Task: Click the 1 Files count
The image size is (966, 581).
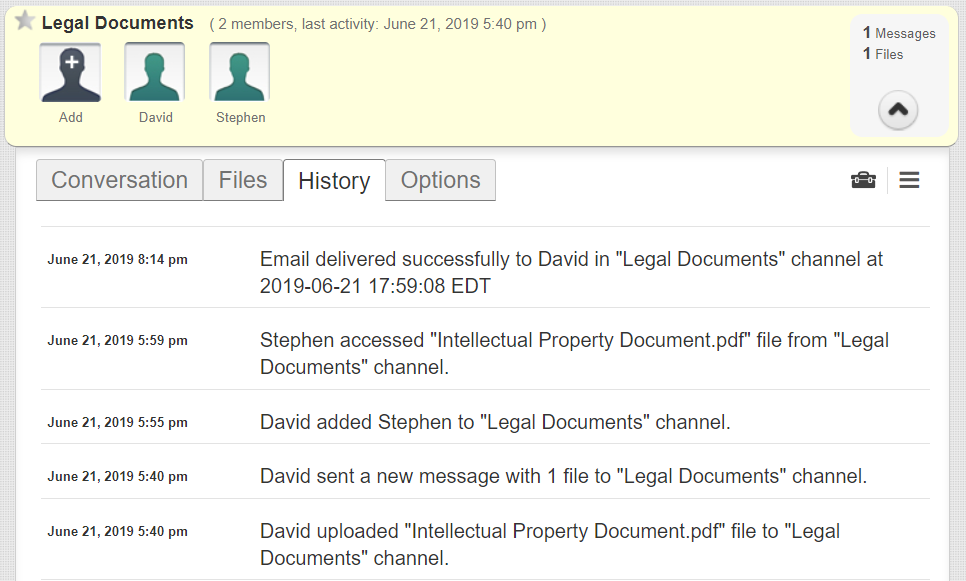Action: click(883, 54)
